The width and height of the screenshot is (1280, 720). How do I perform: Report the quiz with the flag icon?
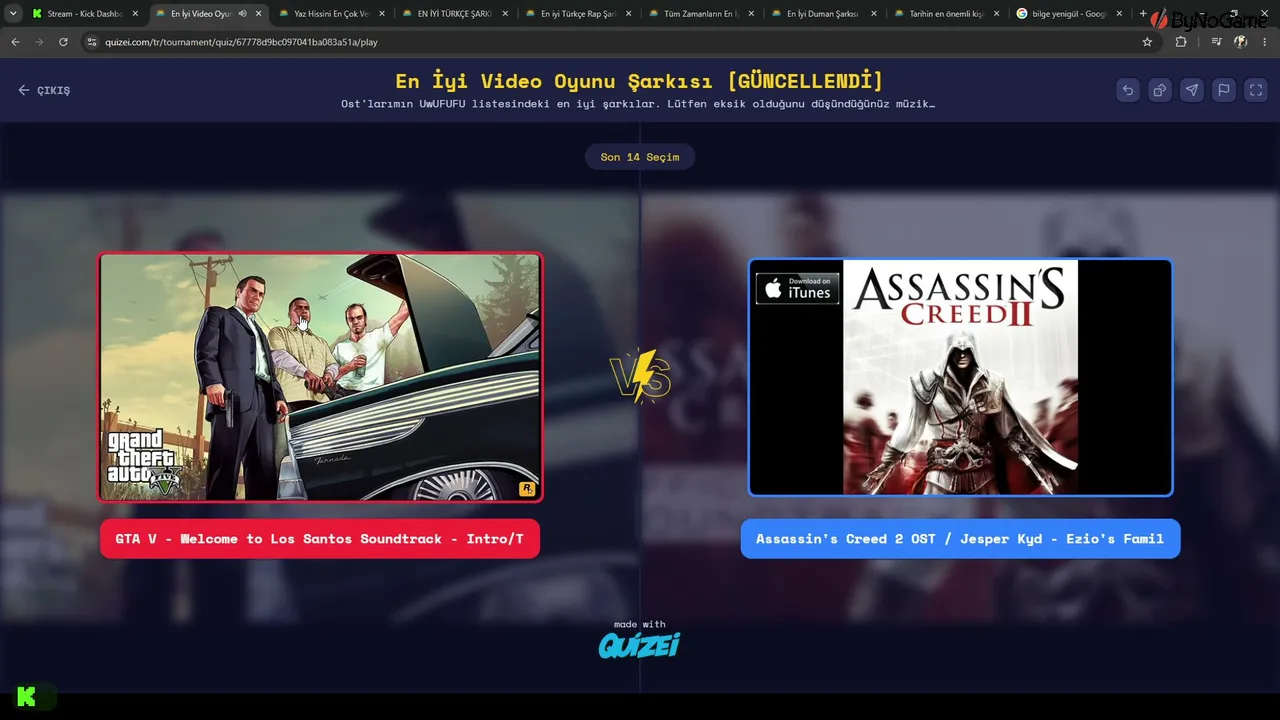1224,90
